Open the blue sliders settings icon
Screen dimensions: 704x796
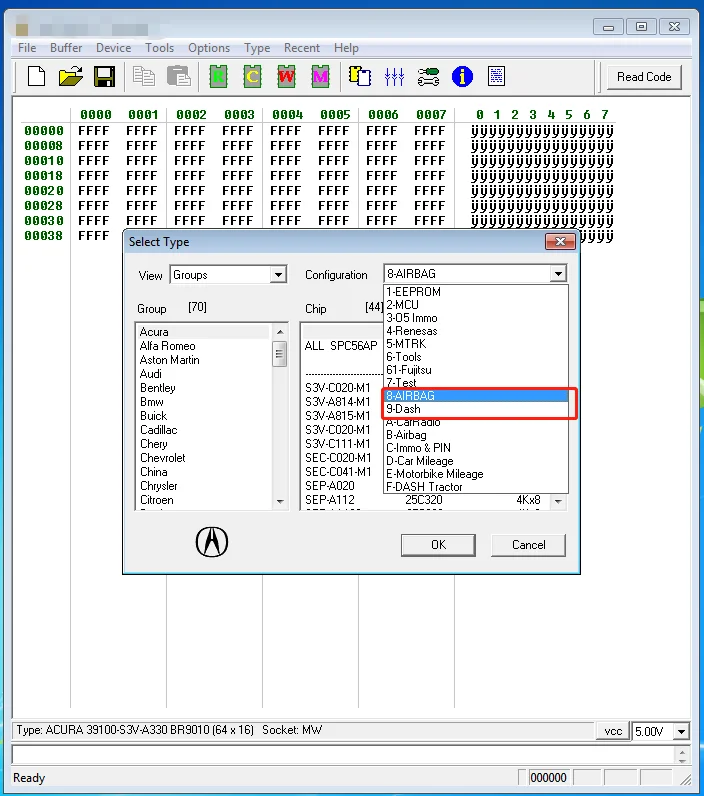[x=394, y=77]
